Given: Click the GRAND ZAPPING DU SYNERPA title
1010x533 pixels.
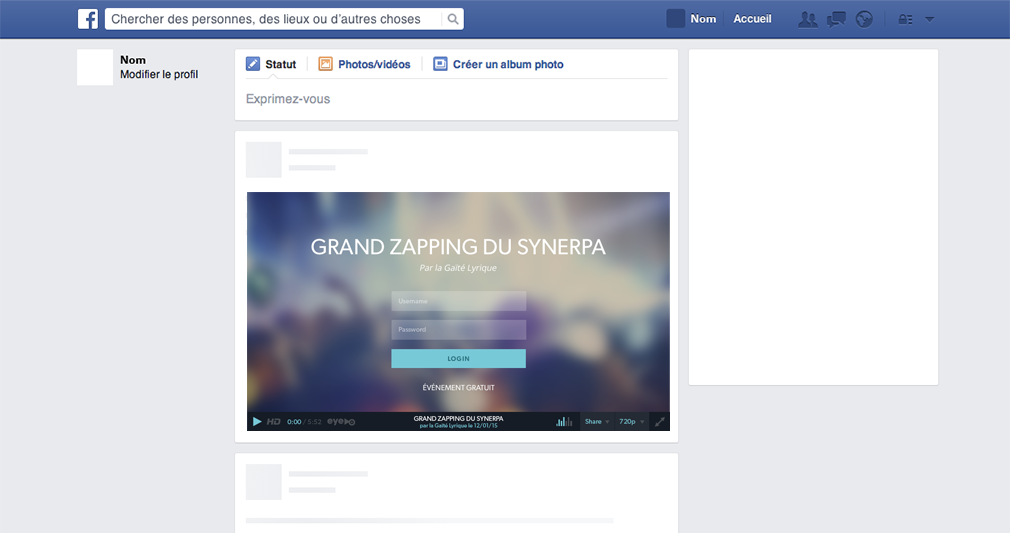Looking at the screenshot, I should coord(458,247).
